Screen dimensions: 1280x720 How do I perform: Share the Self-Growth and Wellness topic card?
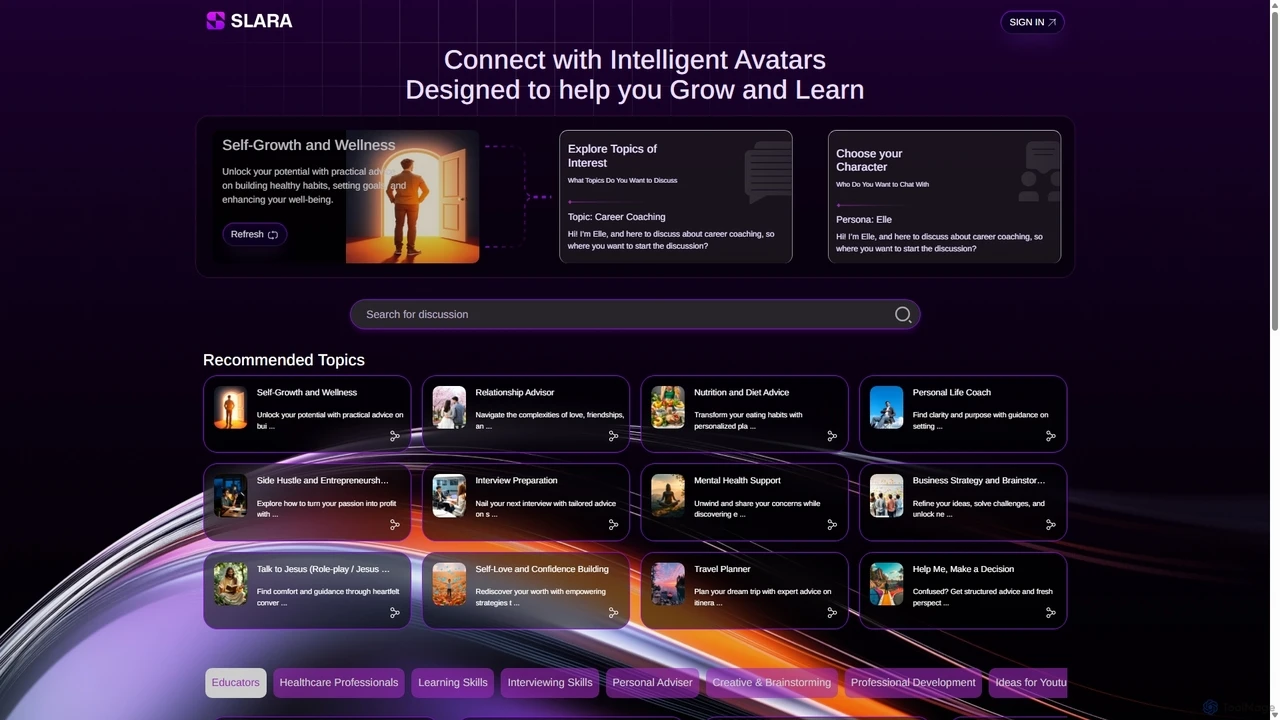click(395, 436)
